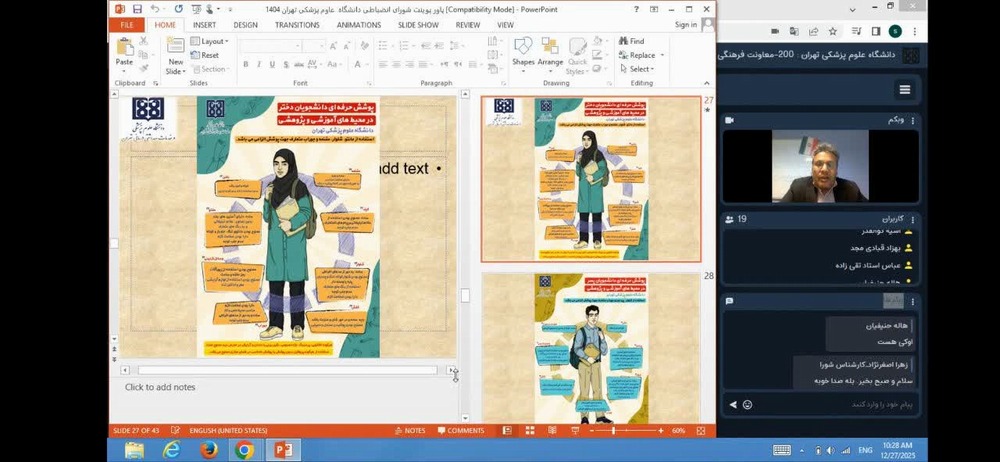
Task: Open the hamburger menu in meeting panel
Action: pyautogui.click(x=905, y=90)
